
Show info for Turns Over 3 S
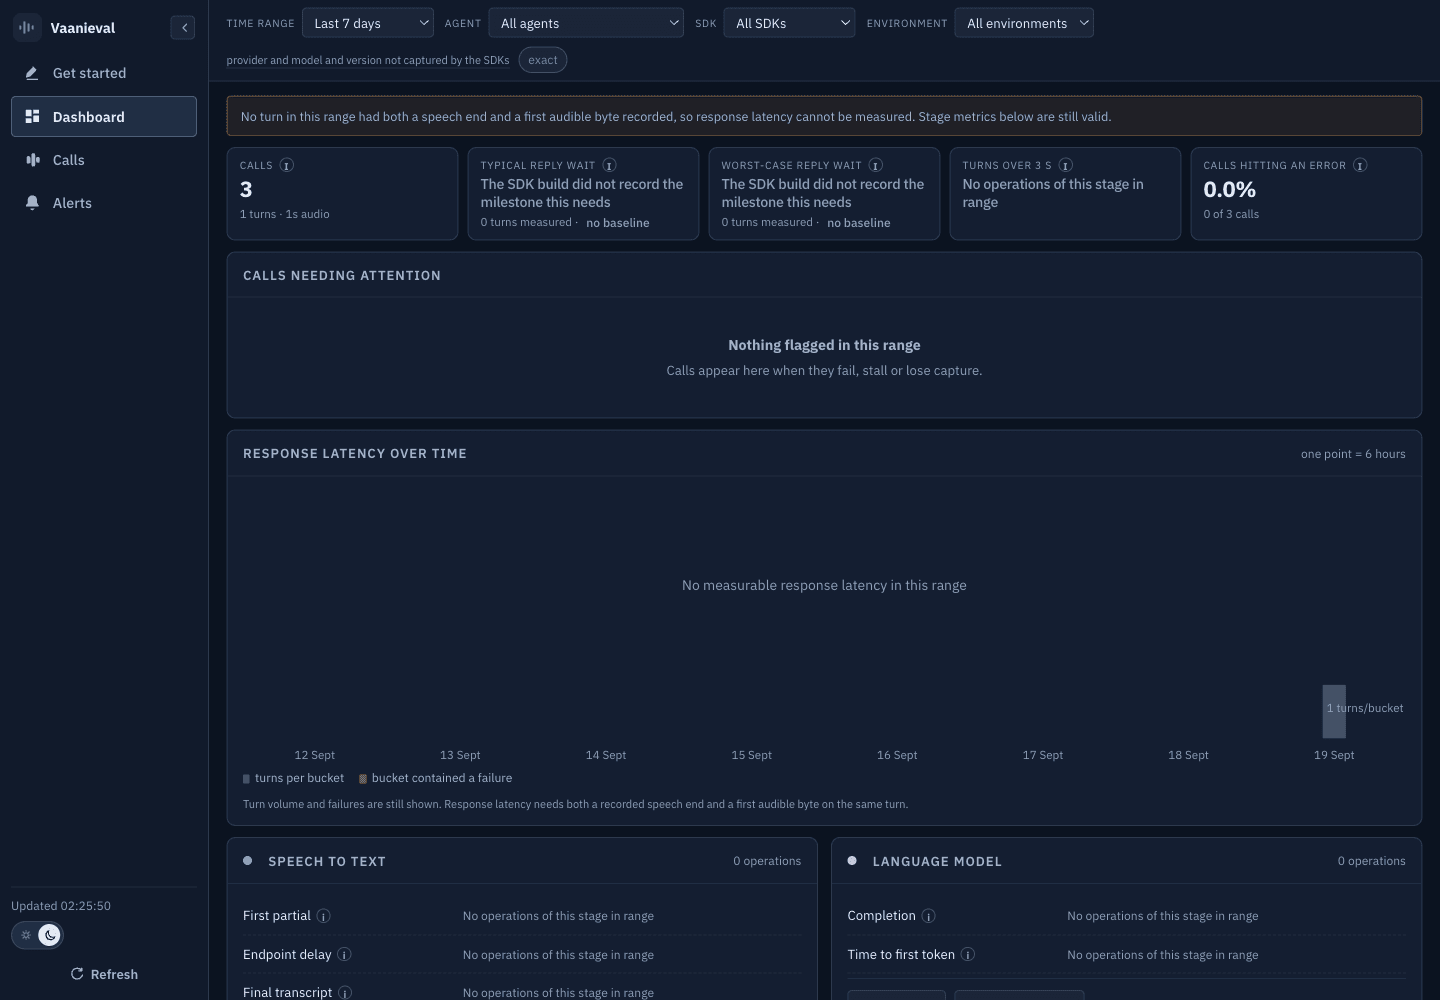coord(1066,165)
